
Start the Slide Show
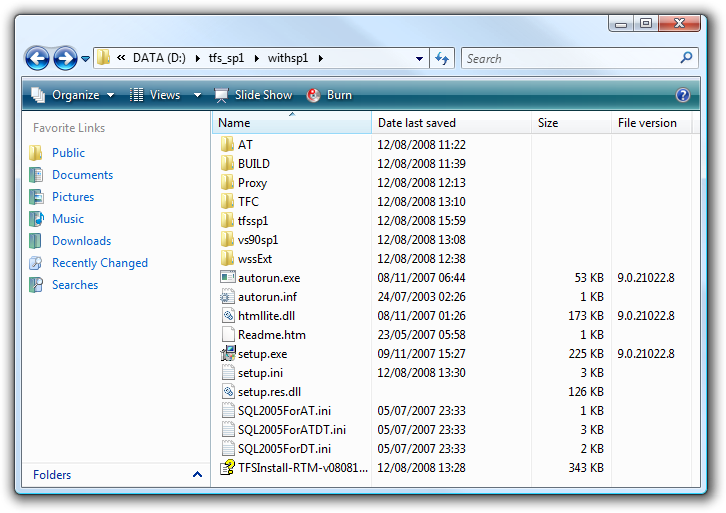tap(253, 95)
